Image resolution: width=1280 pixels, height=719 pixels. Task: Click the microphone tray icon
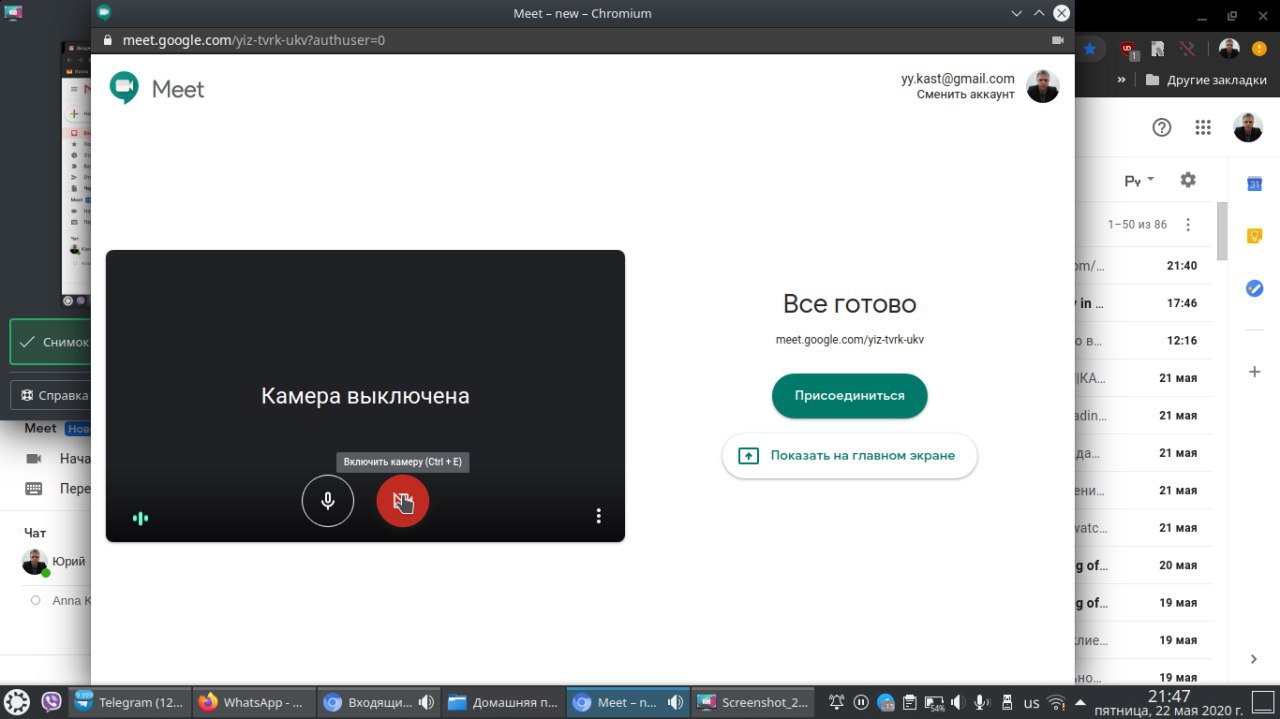982,702
